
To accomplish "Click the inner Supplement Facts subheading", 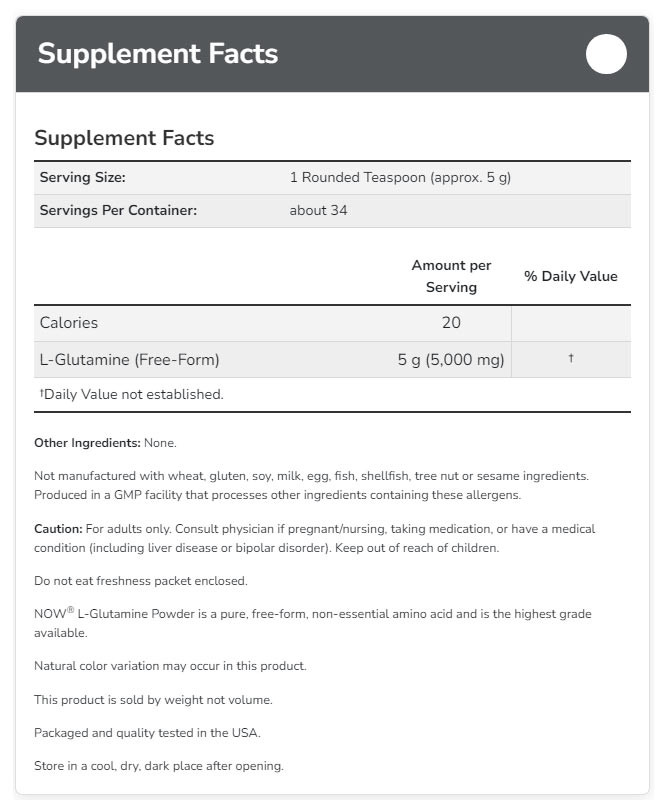I will tap(124, 138).
